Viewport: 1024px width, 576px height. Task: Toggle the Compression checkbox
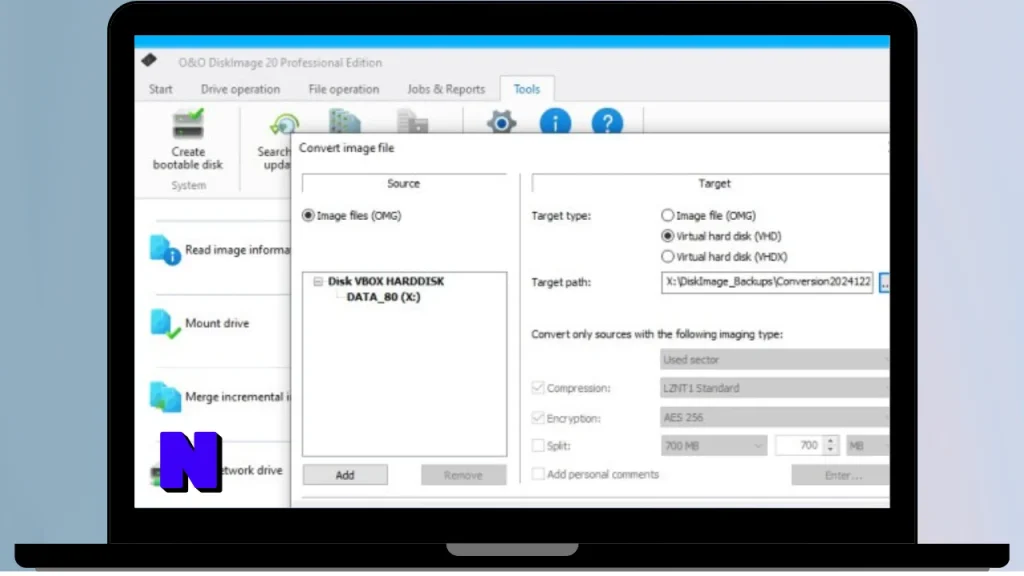(537, 388)
